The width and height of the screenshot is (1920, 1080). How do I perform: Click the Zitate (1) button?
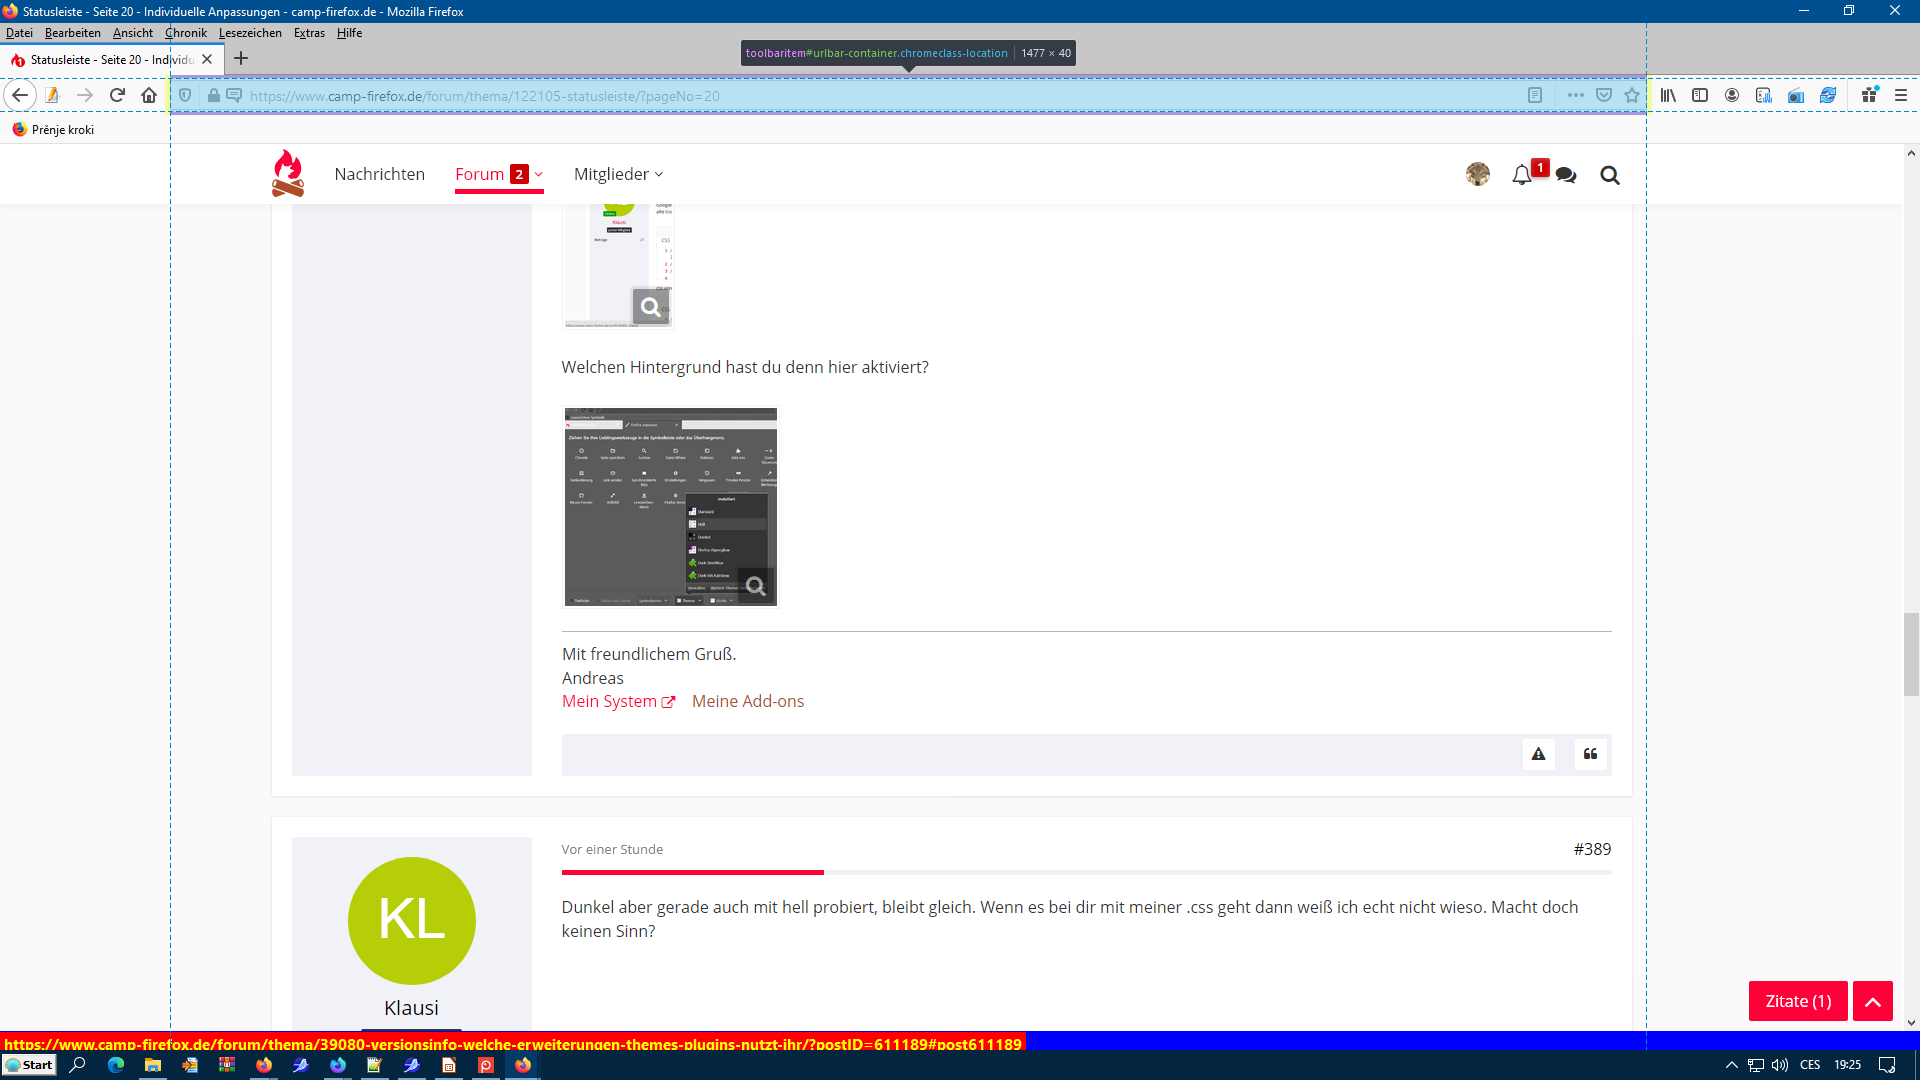click(1797, 1001)
